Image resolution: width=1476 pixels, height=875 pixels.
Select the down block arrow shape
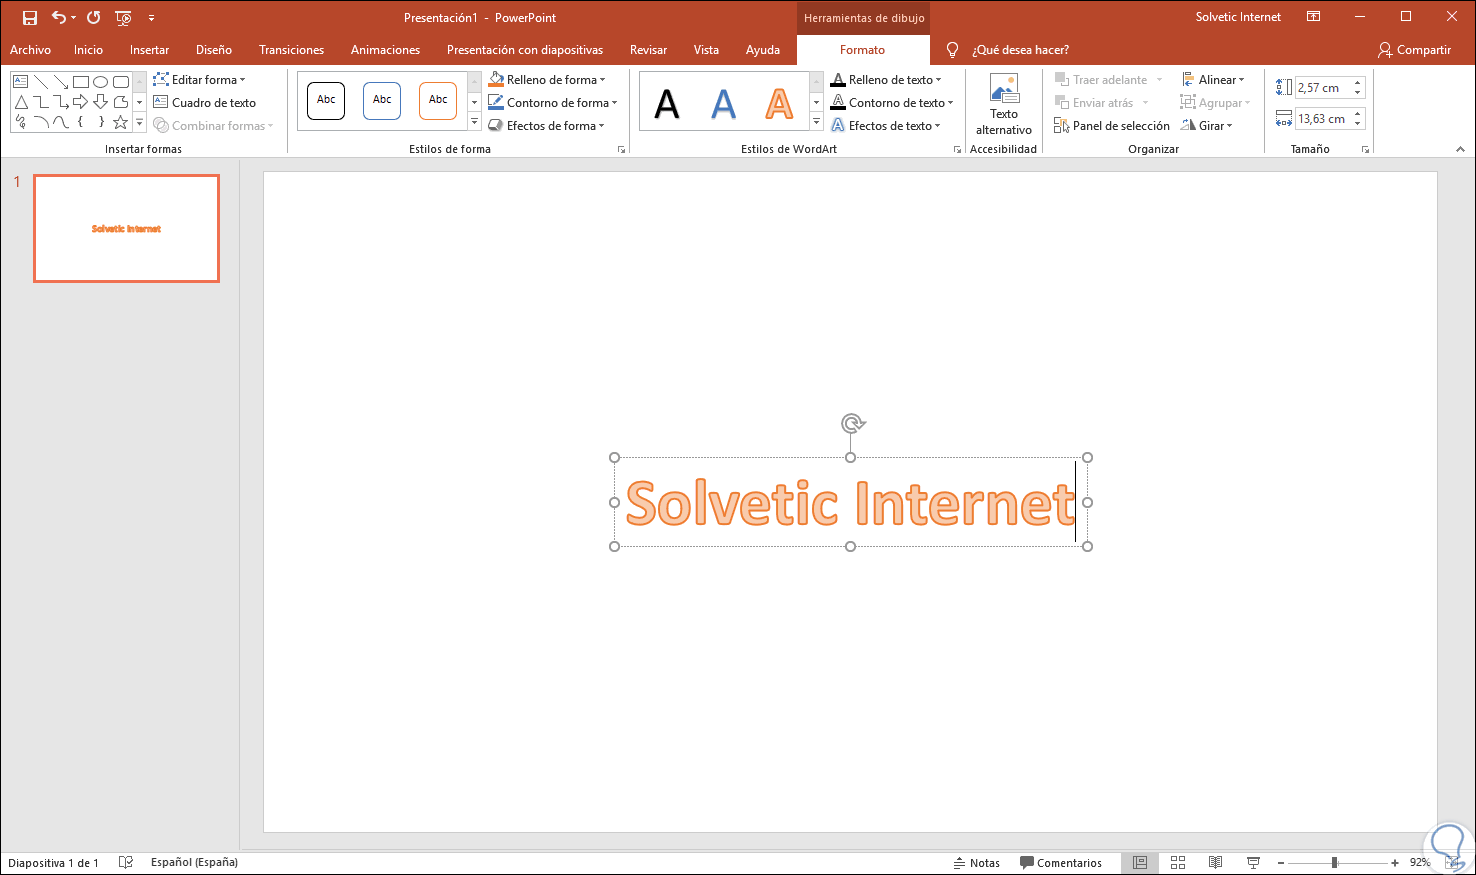click(101, 102)
